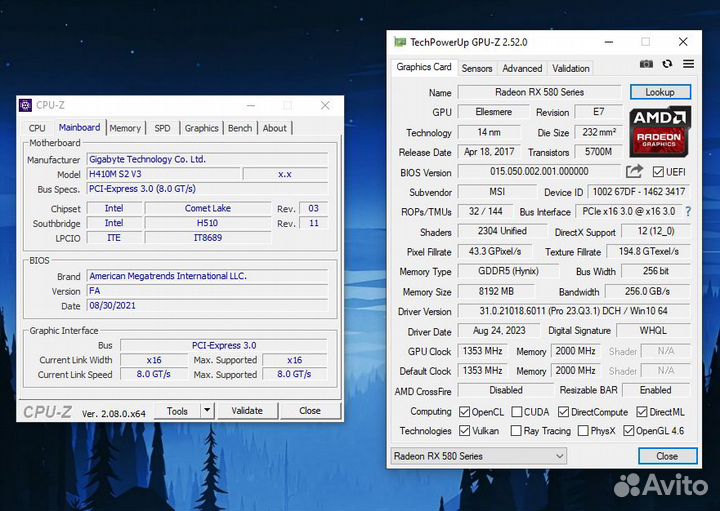Toggle the CUDA checkbox
The width and height of the screenshot is (720, 511).
(x=517, y=412)
